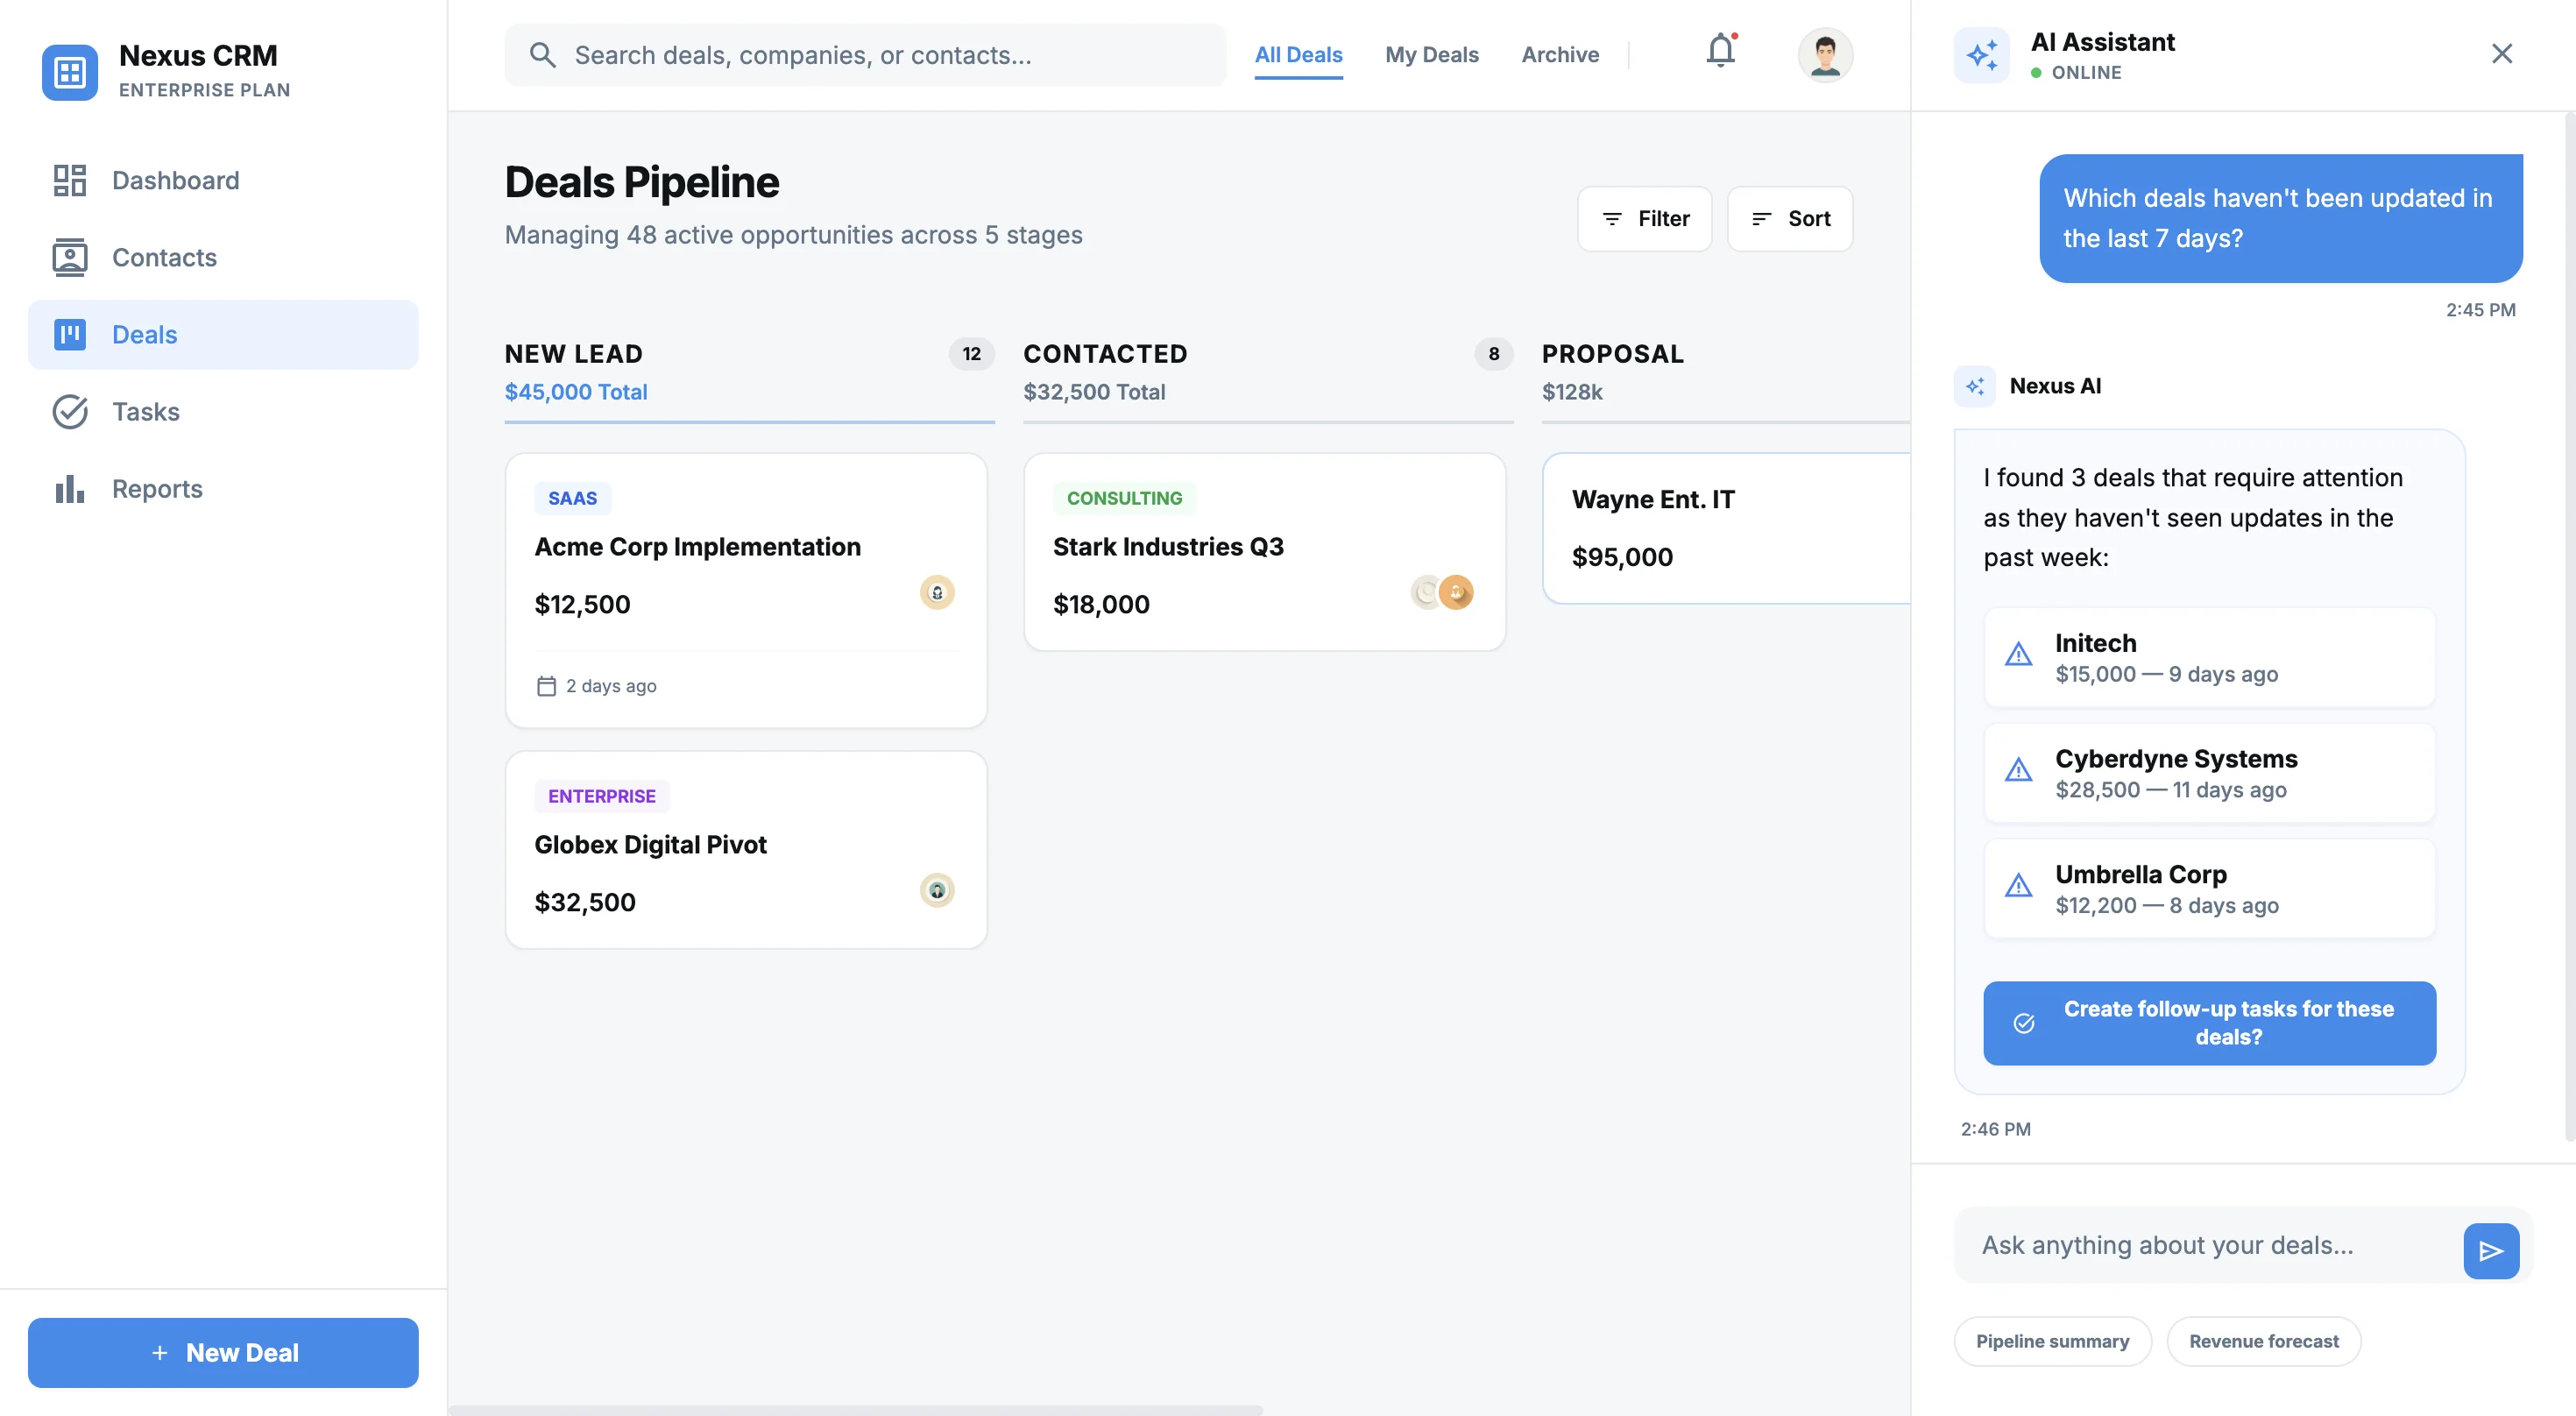Click the New Deal button
2576x1416 pixels.
(x=223, y=1352)
